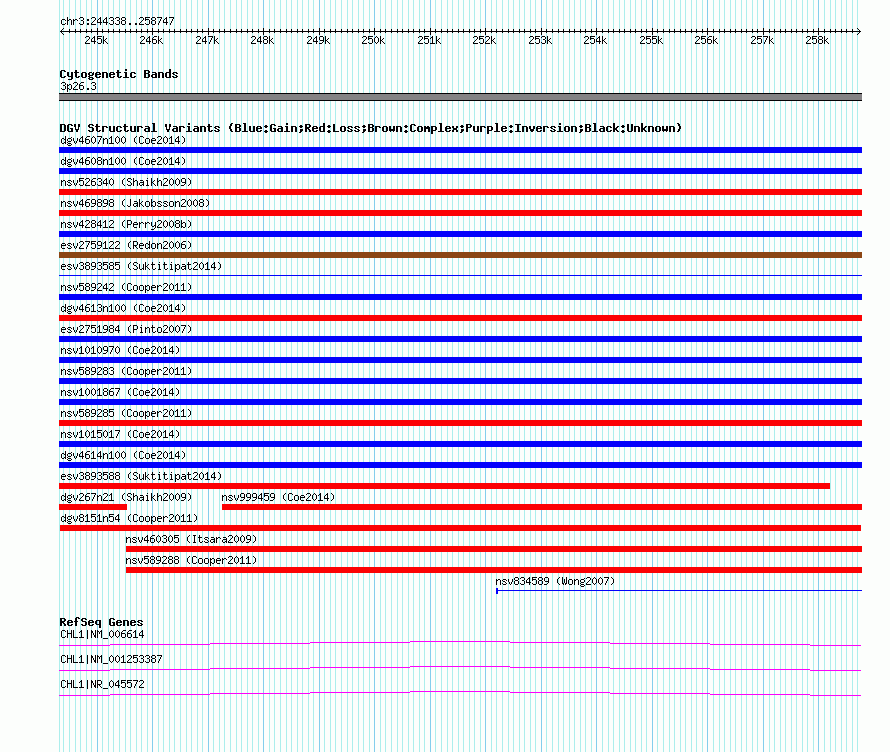Select the esv2751984 (Pinto2007) variant
This screenshot has width=890, height=752.
(126, 329)
